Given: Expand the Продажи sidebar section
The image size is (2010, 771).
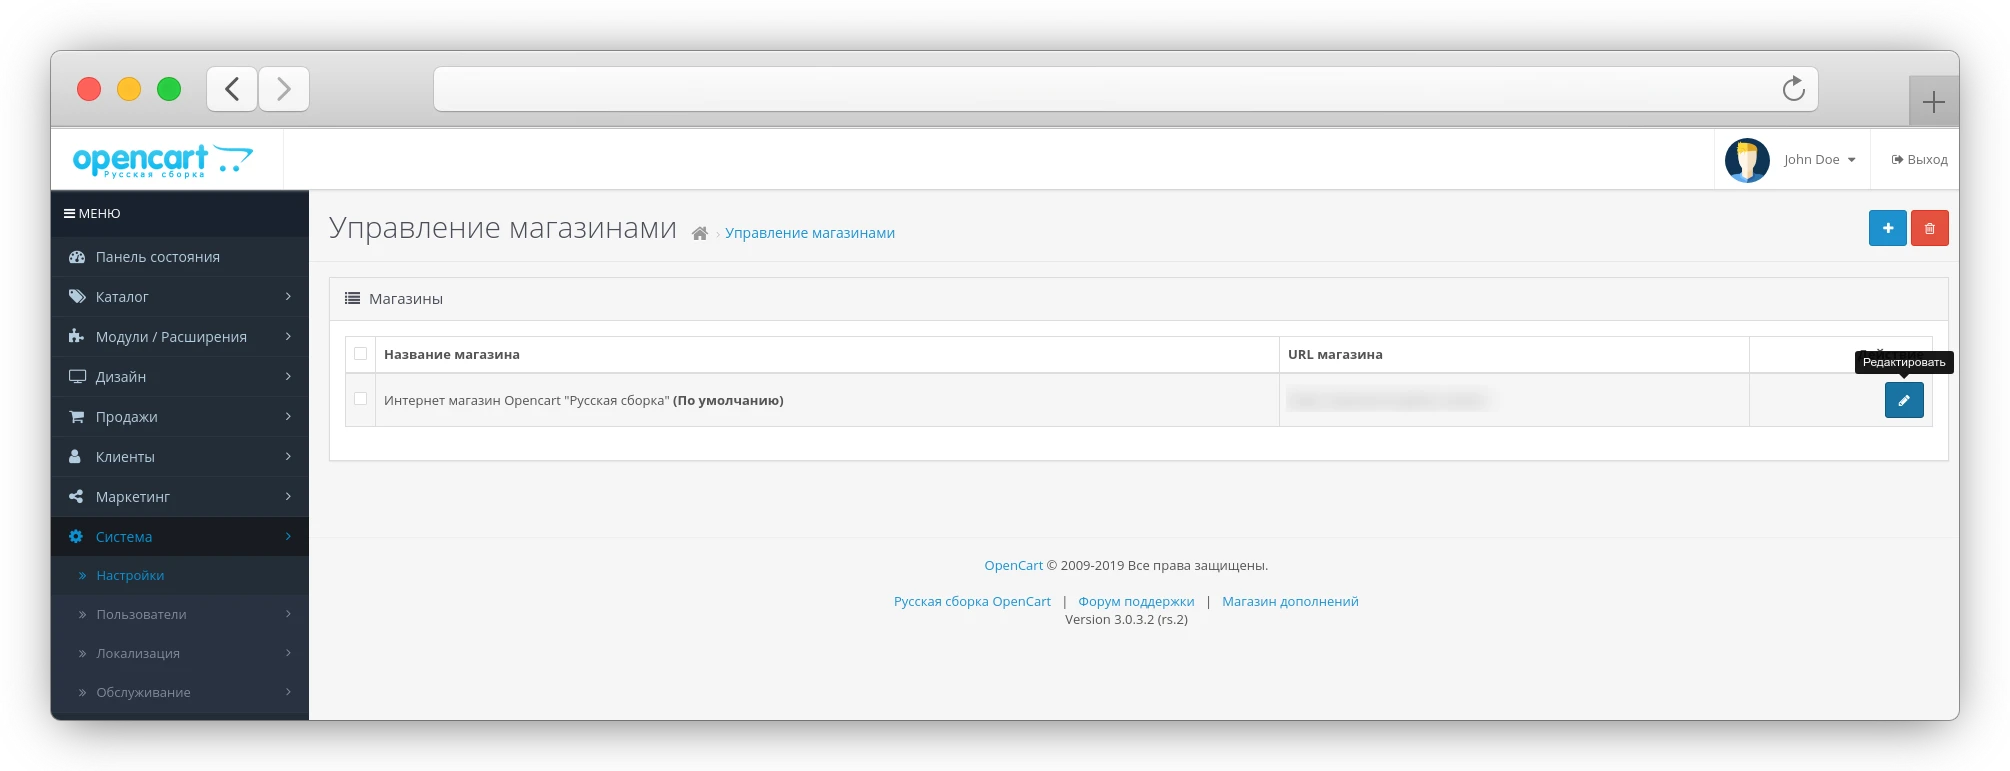Looking at the screenshot, I should [180, 417].
